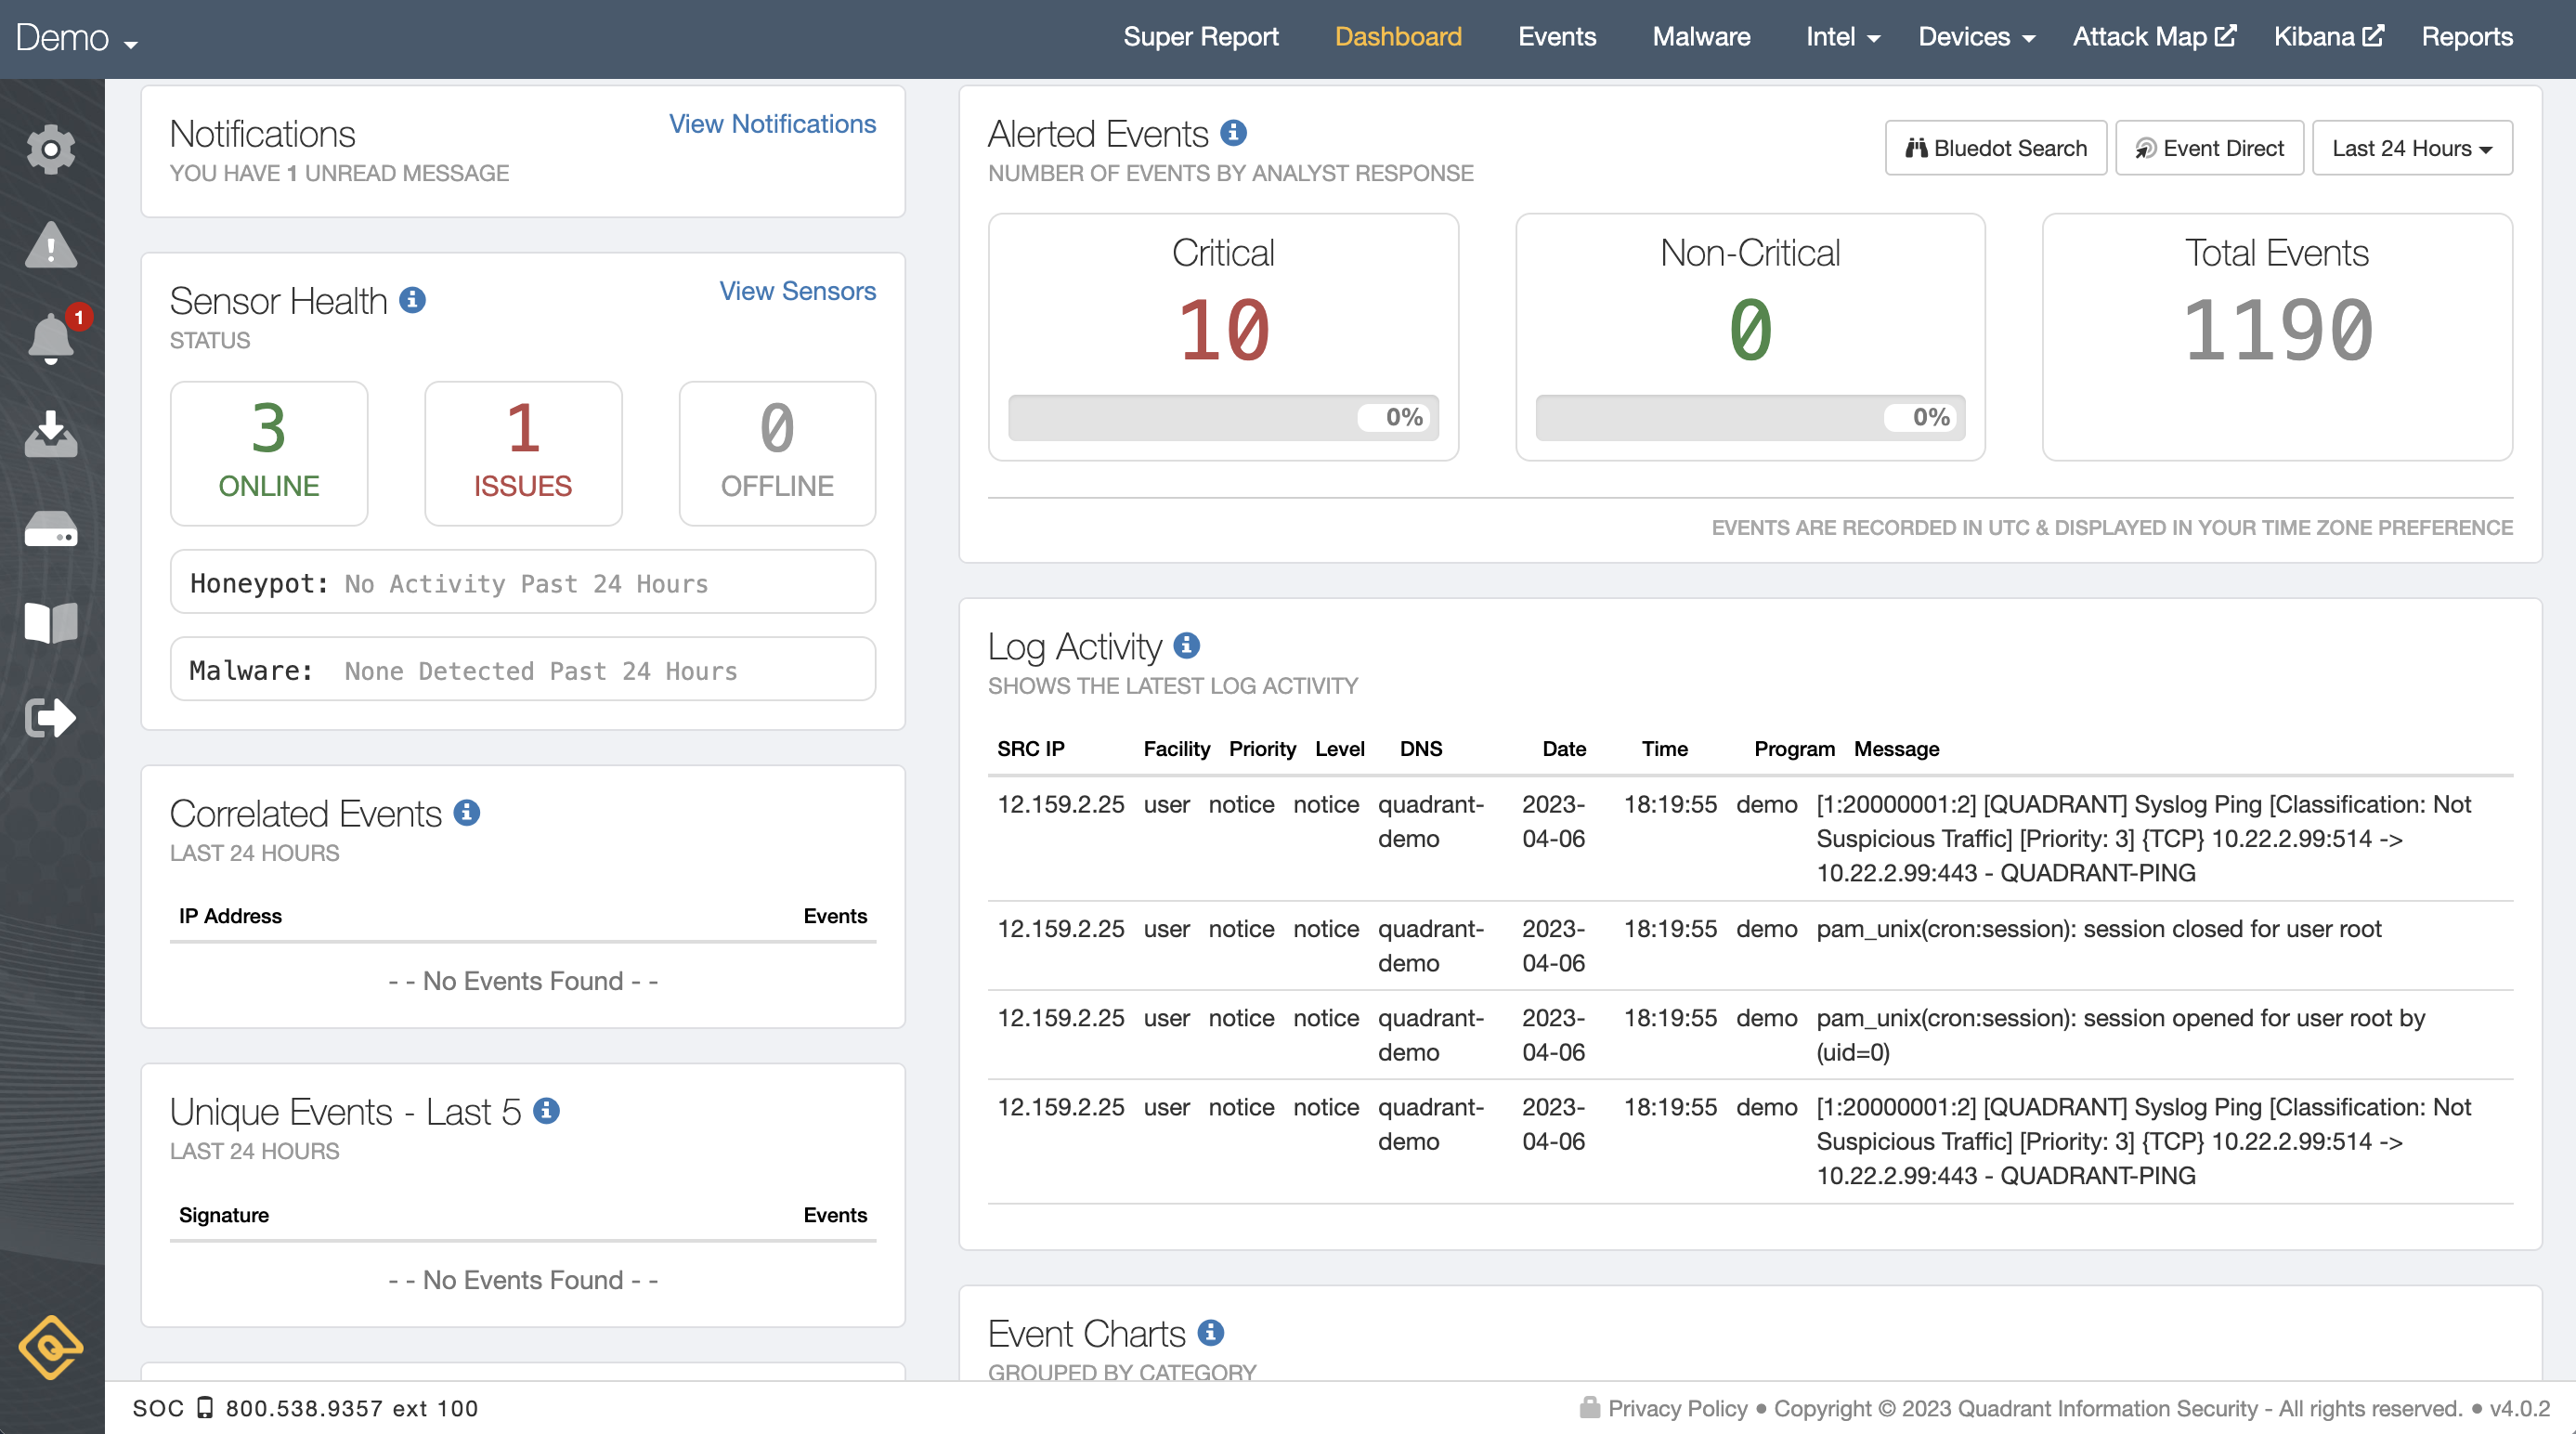Open the Intel dropdown menu
Screen dimensions: 2576x1434
(1841, 37)
